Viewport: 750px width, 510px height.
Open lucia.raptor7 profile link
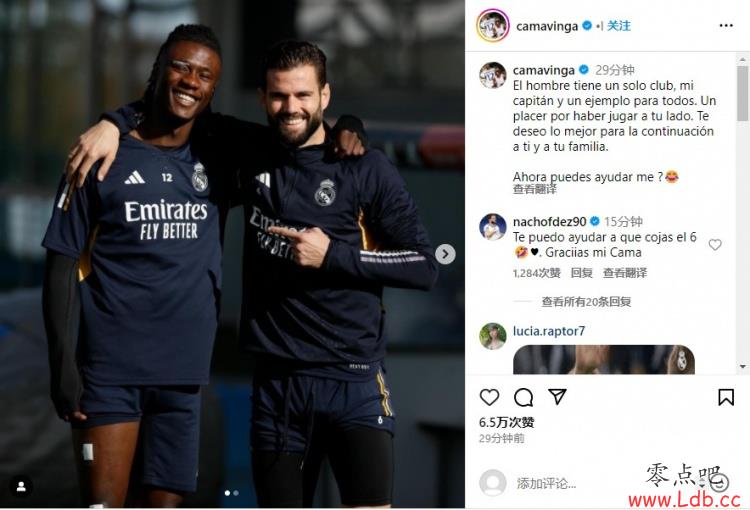pos(549,331)
